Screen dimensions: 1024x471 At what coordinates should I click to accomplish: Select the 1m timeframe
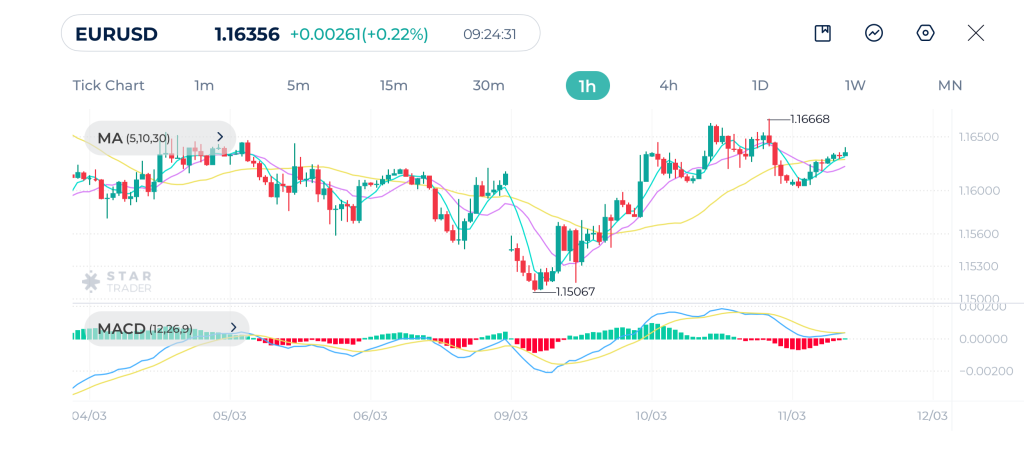pyautogui.click(x=204, y=86)
